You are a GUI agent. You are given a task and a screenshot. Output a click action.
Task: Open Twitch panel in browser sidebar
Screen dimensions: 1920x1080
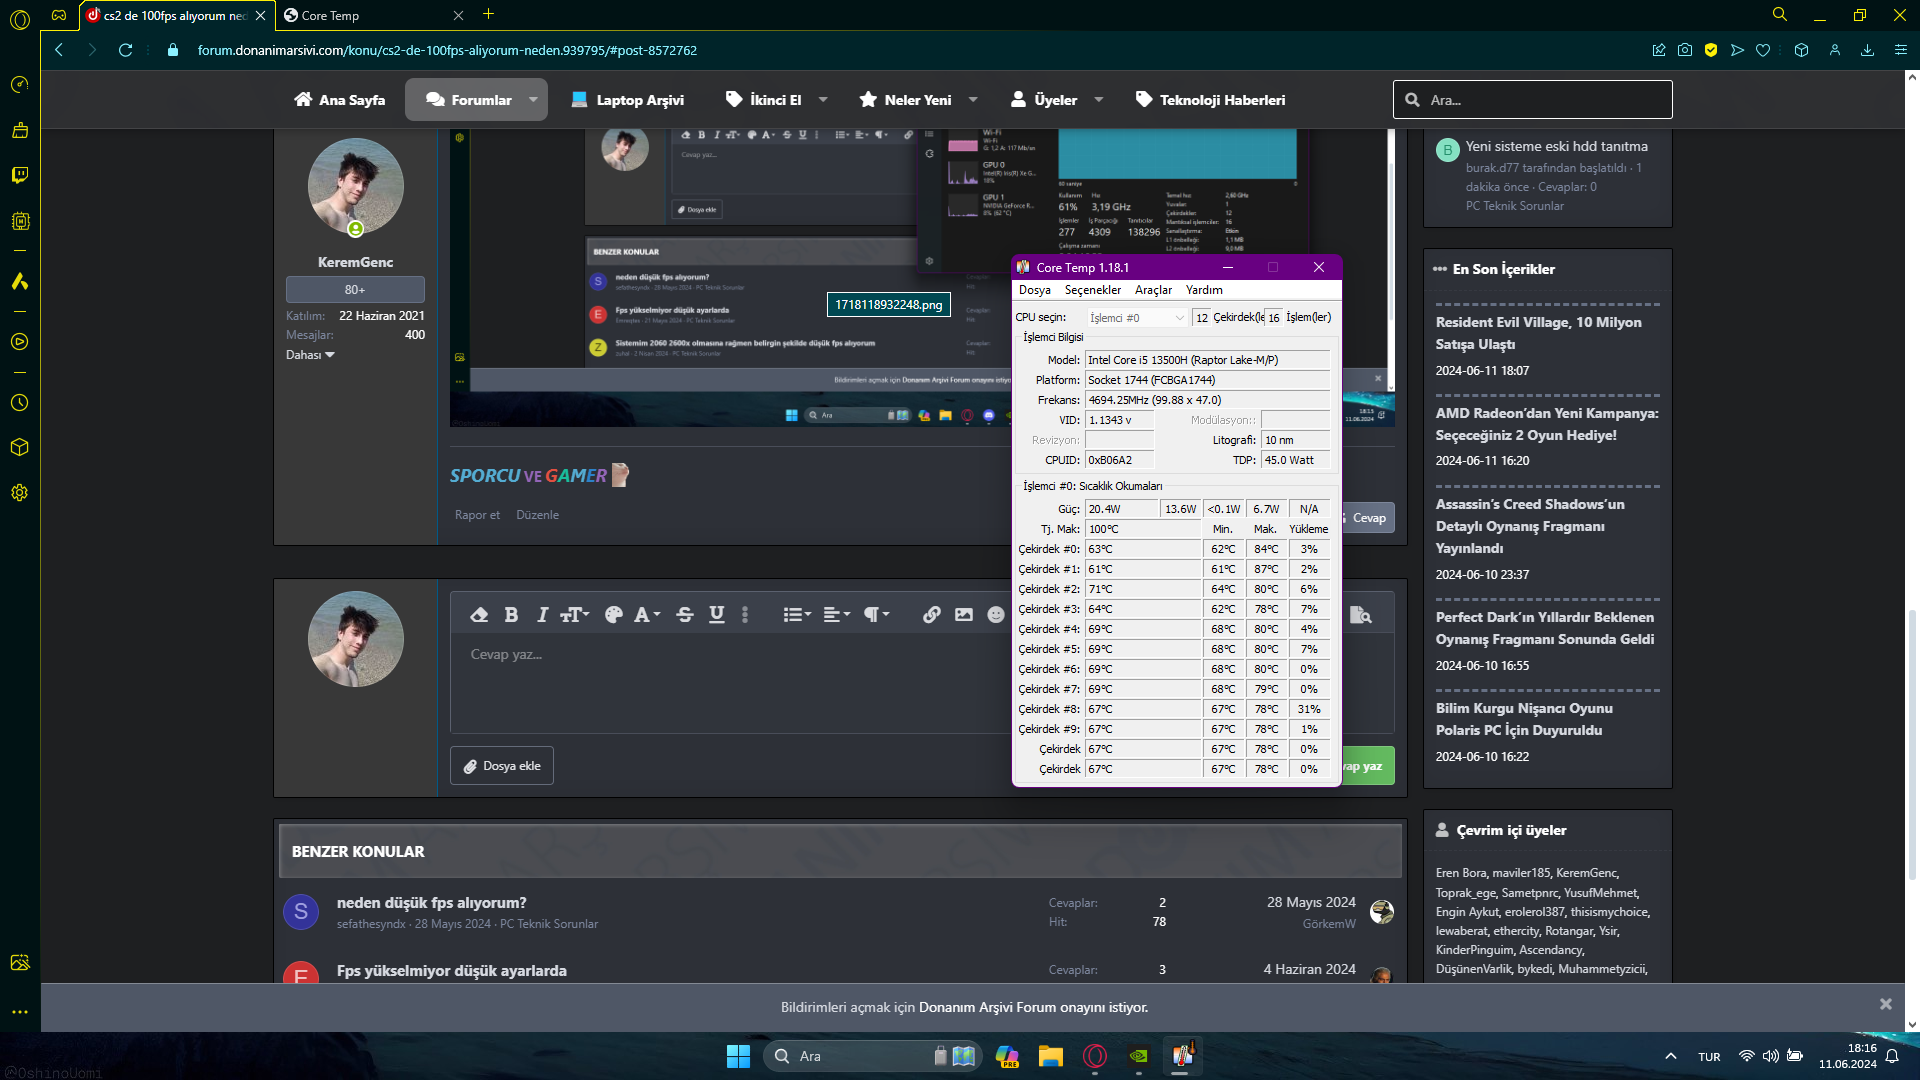click(x=19, y=175)
